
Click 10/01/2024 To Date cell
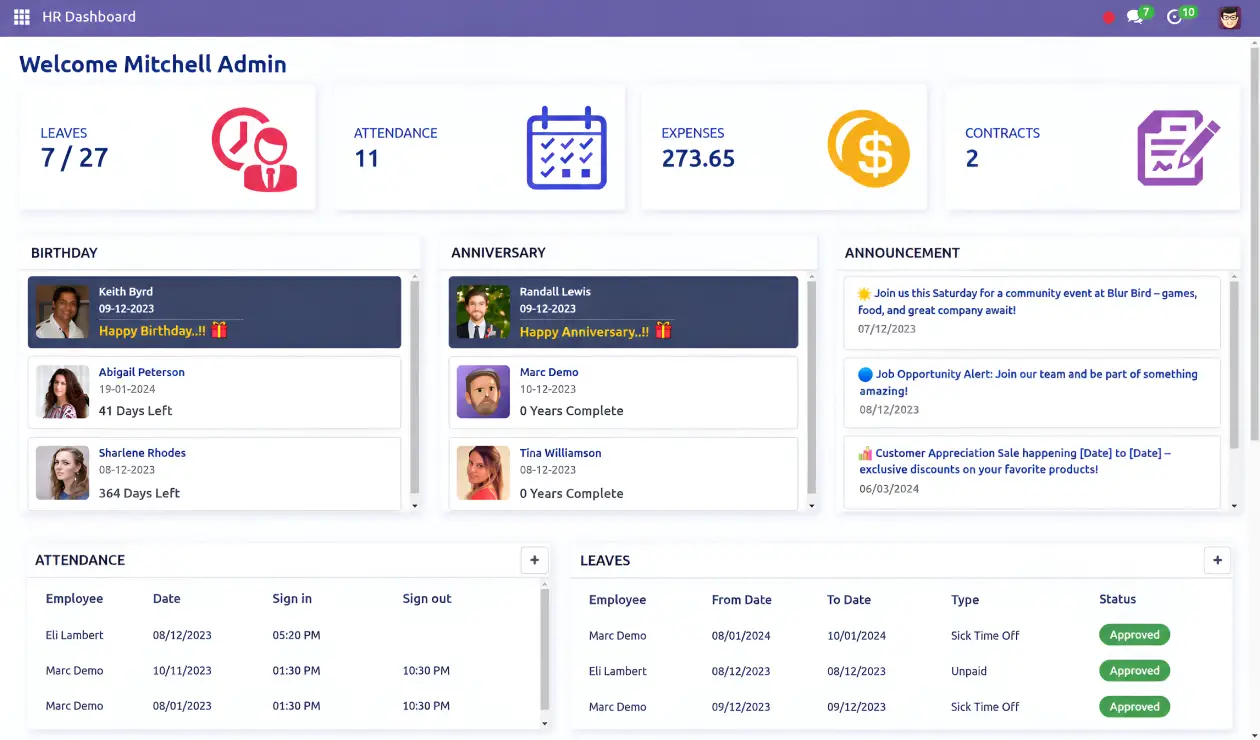click(x=856, y=636)
